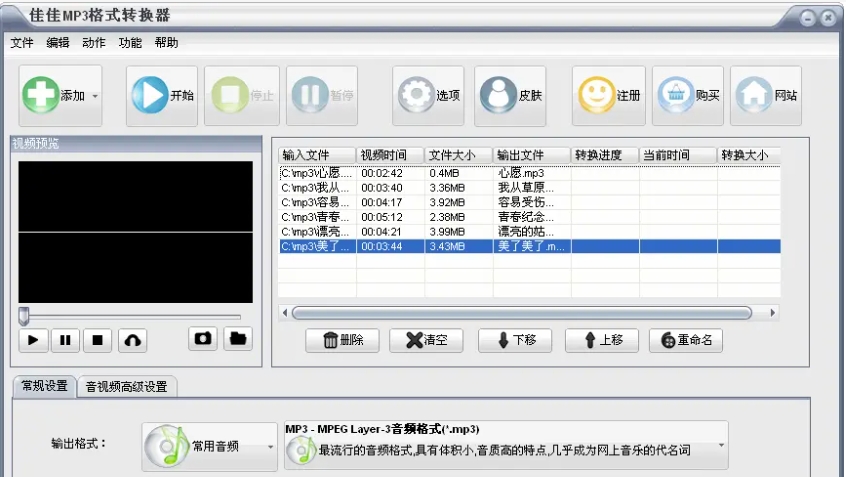
Task: Sort by the 文件大小 column header
Action: point(459,155)
